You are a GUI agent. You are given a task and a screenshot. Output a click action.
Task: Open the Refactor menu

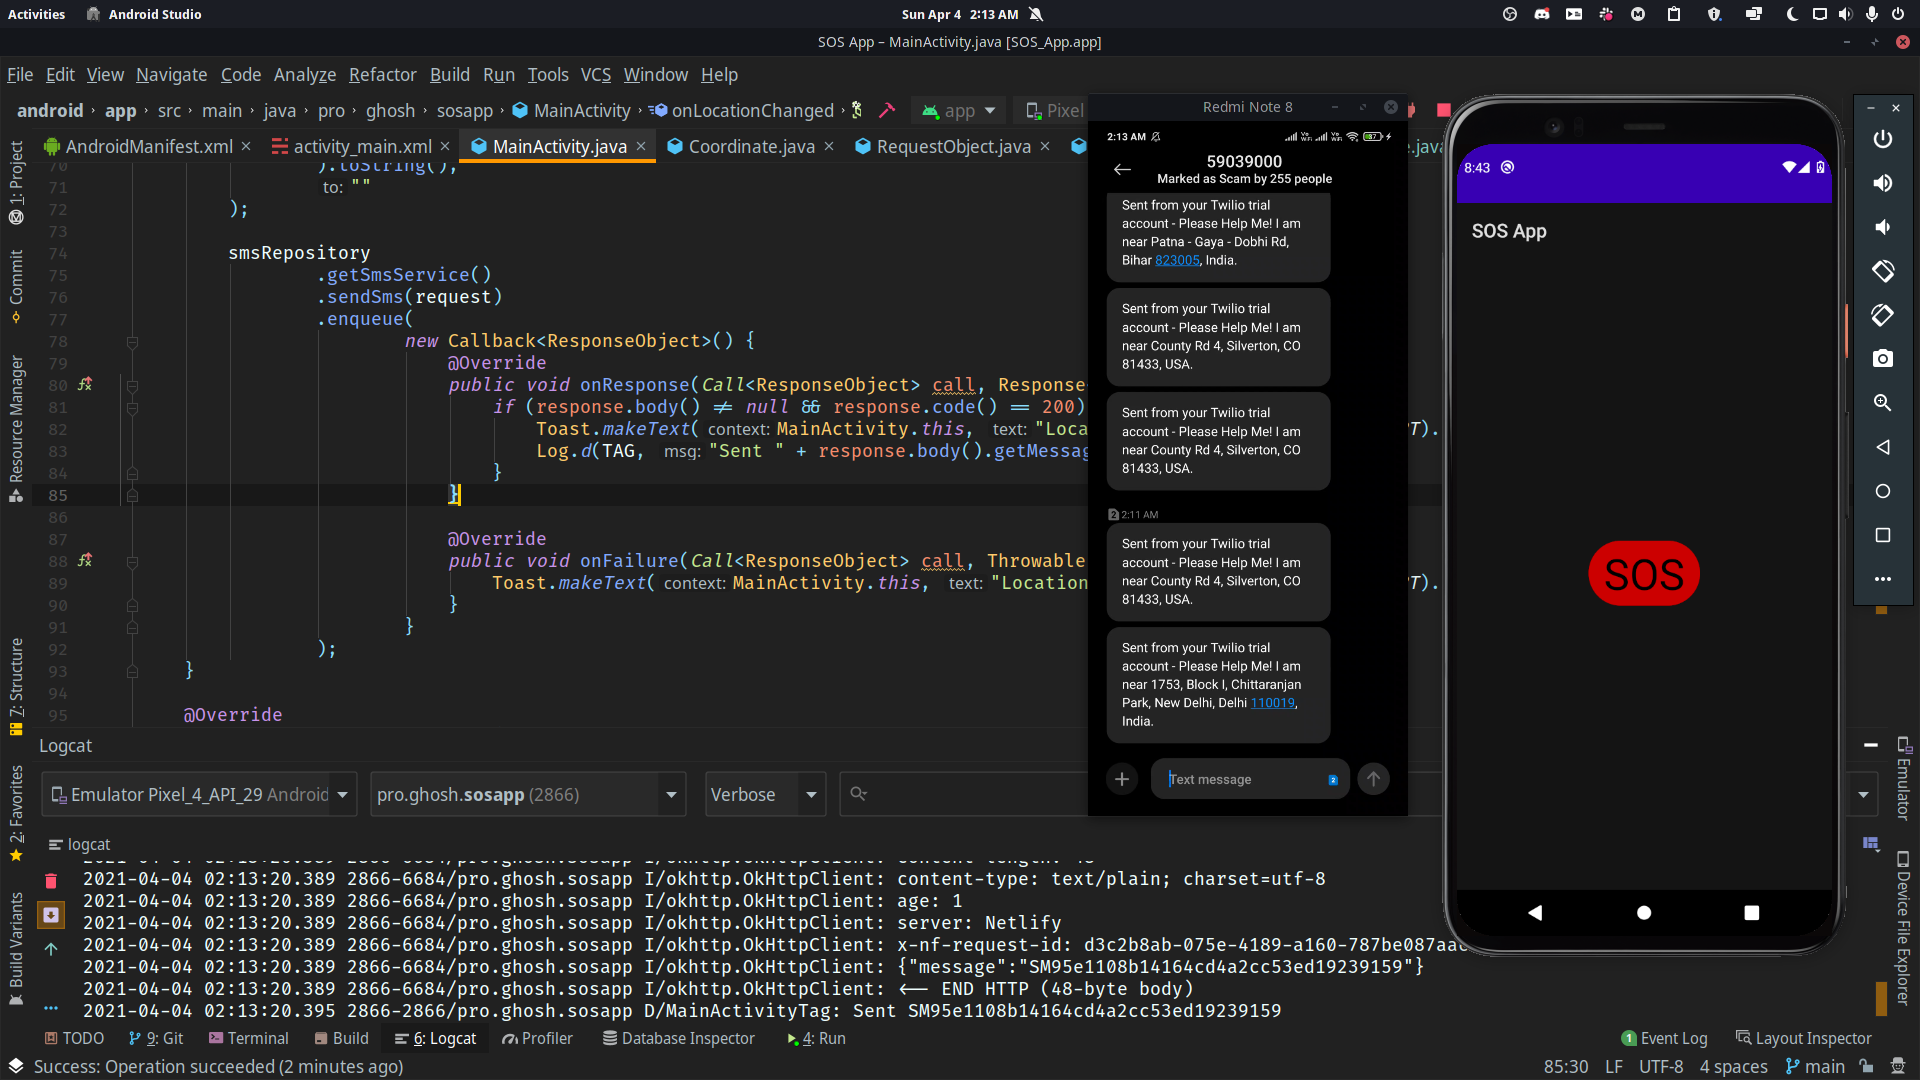click(382, 75)
